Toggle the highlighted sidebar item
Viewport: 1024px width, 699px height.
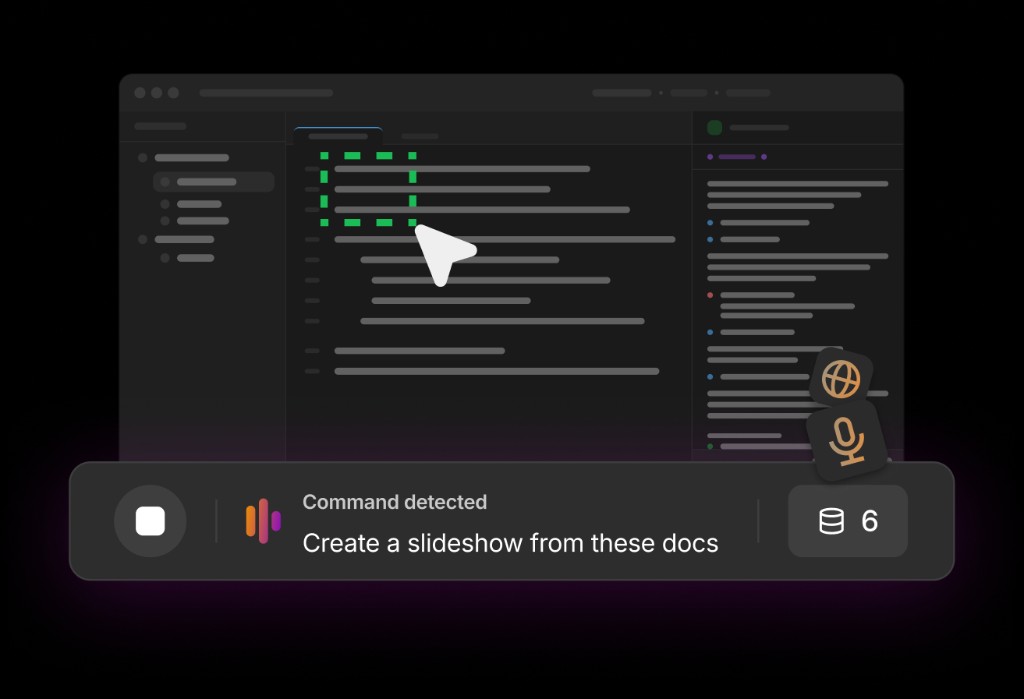click(213, 182)
